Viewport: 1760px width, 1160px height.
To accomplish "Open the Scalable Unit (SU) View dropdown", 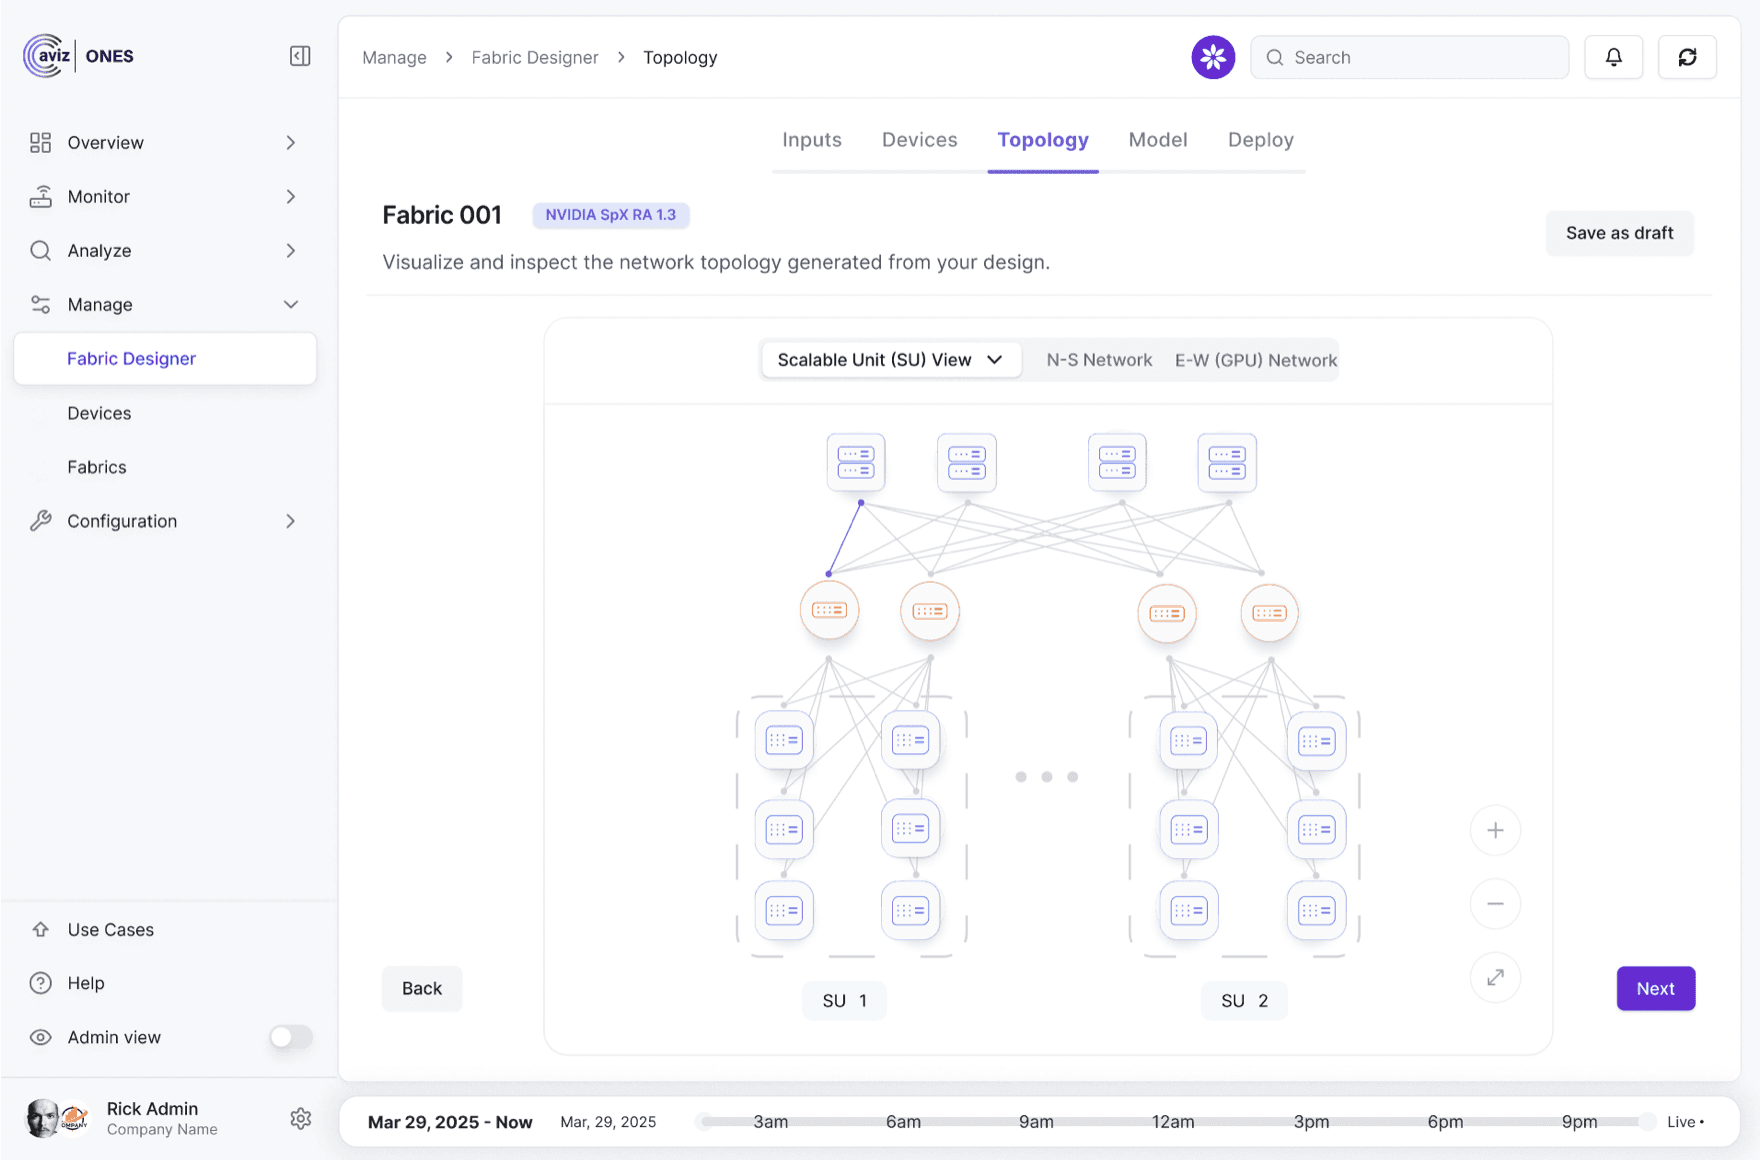I will (890, 359).
